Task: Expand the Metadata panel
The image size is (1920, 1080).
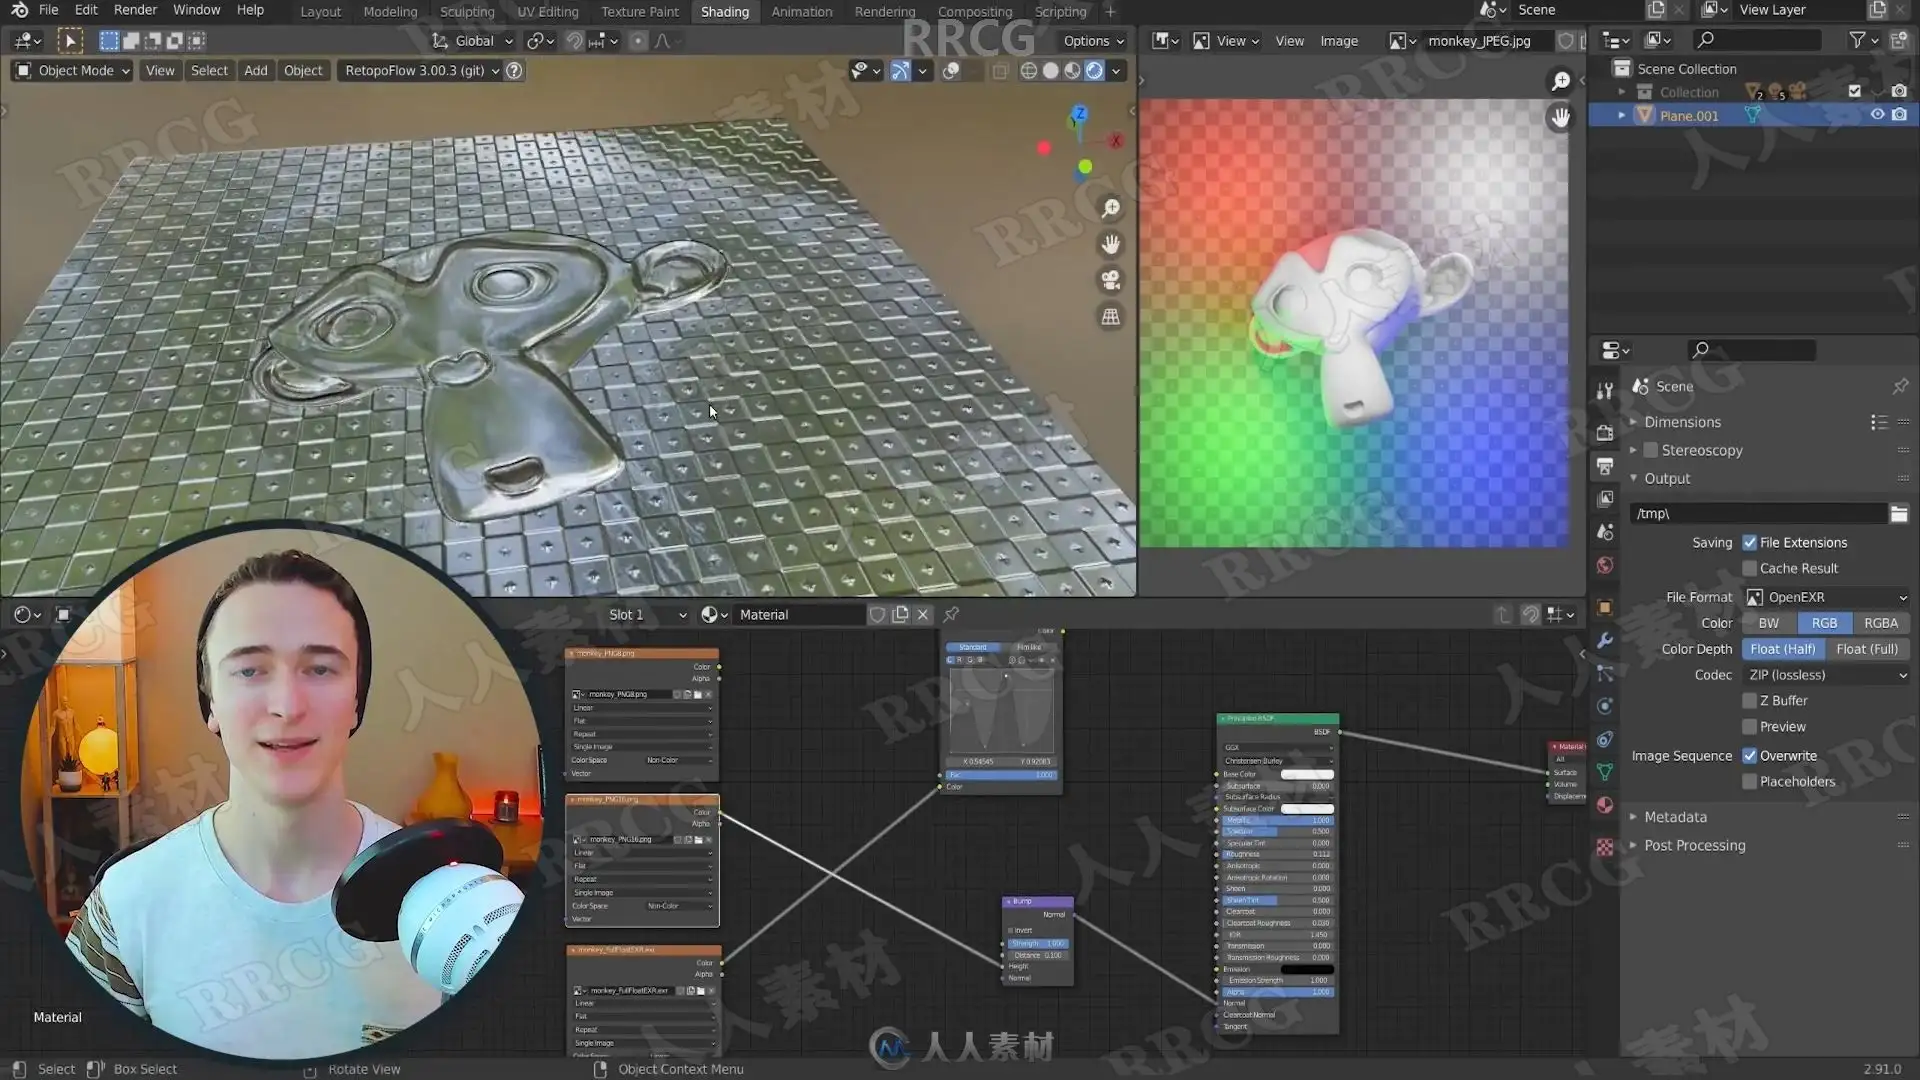Action: tap(1675, 817)
